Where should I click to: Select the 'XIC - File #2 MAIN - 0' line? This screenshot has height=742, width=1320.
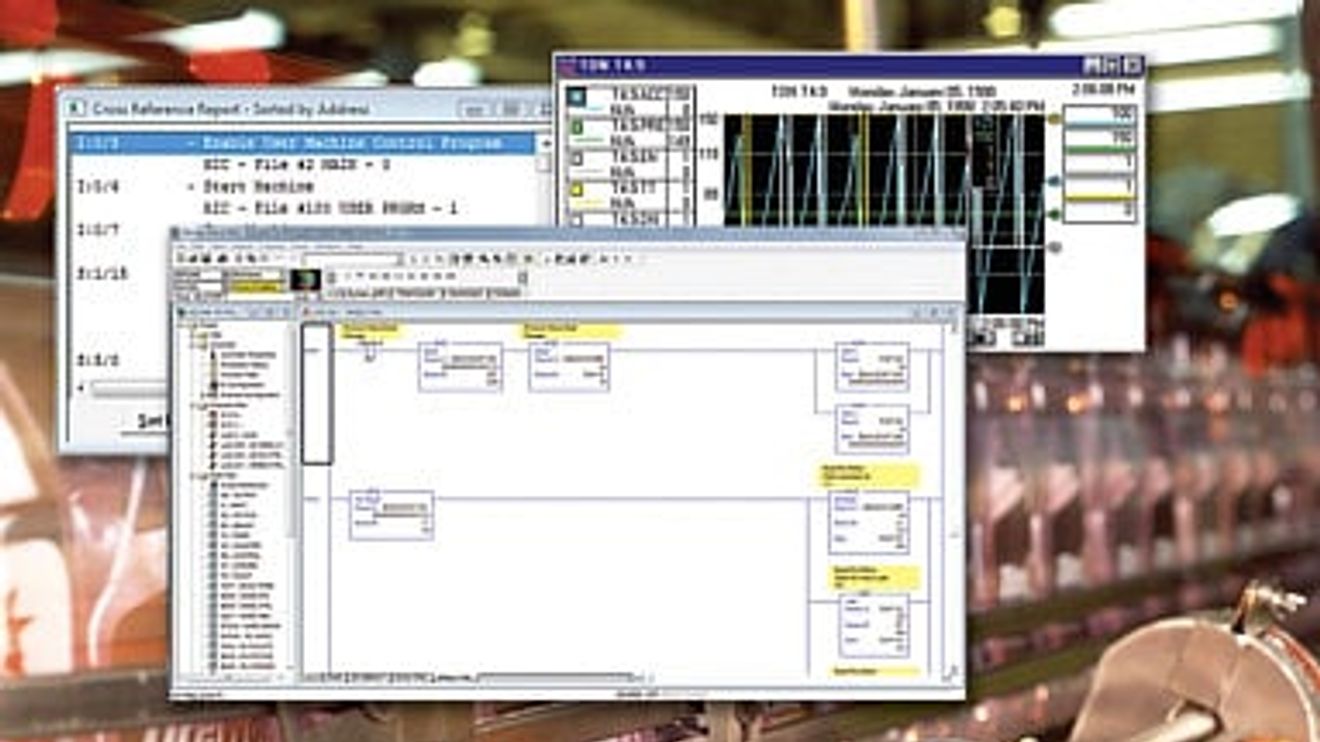pos(296,165)
